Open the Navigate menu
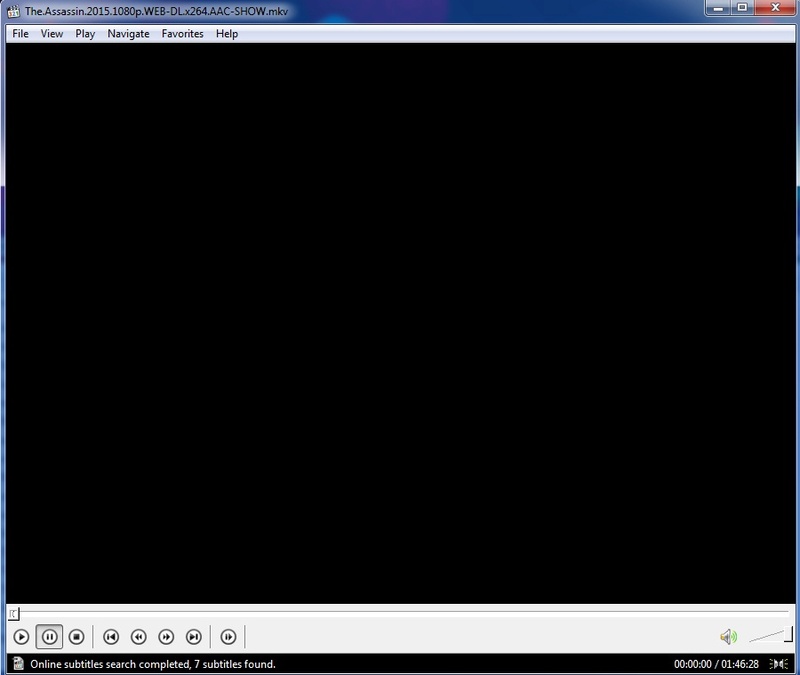Image resolution: width=800 pixels, height=675 pixels. pos(129,34)
